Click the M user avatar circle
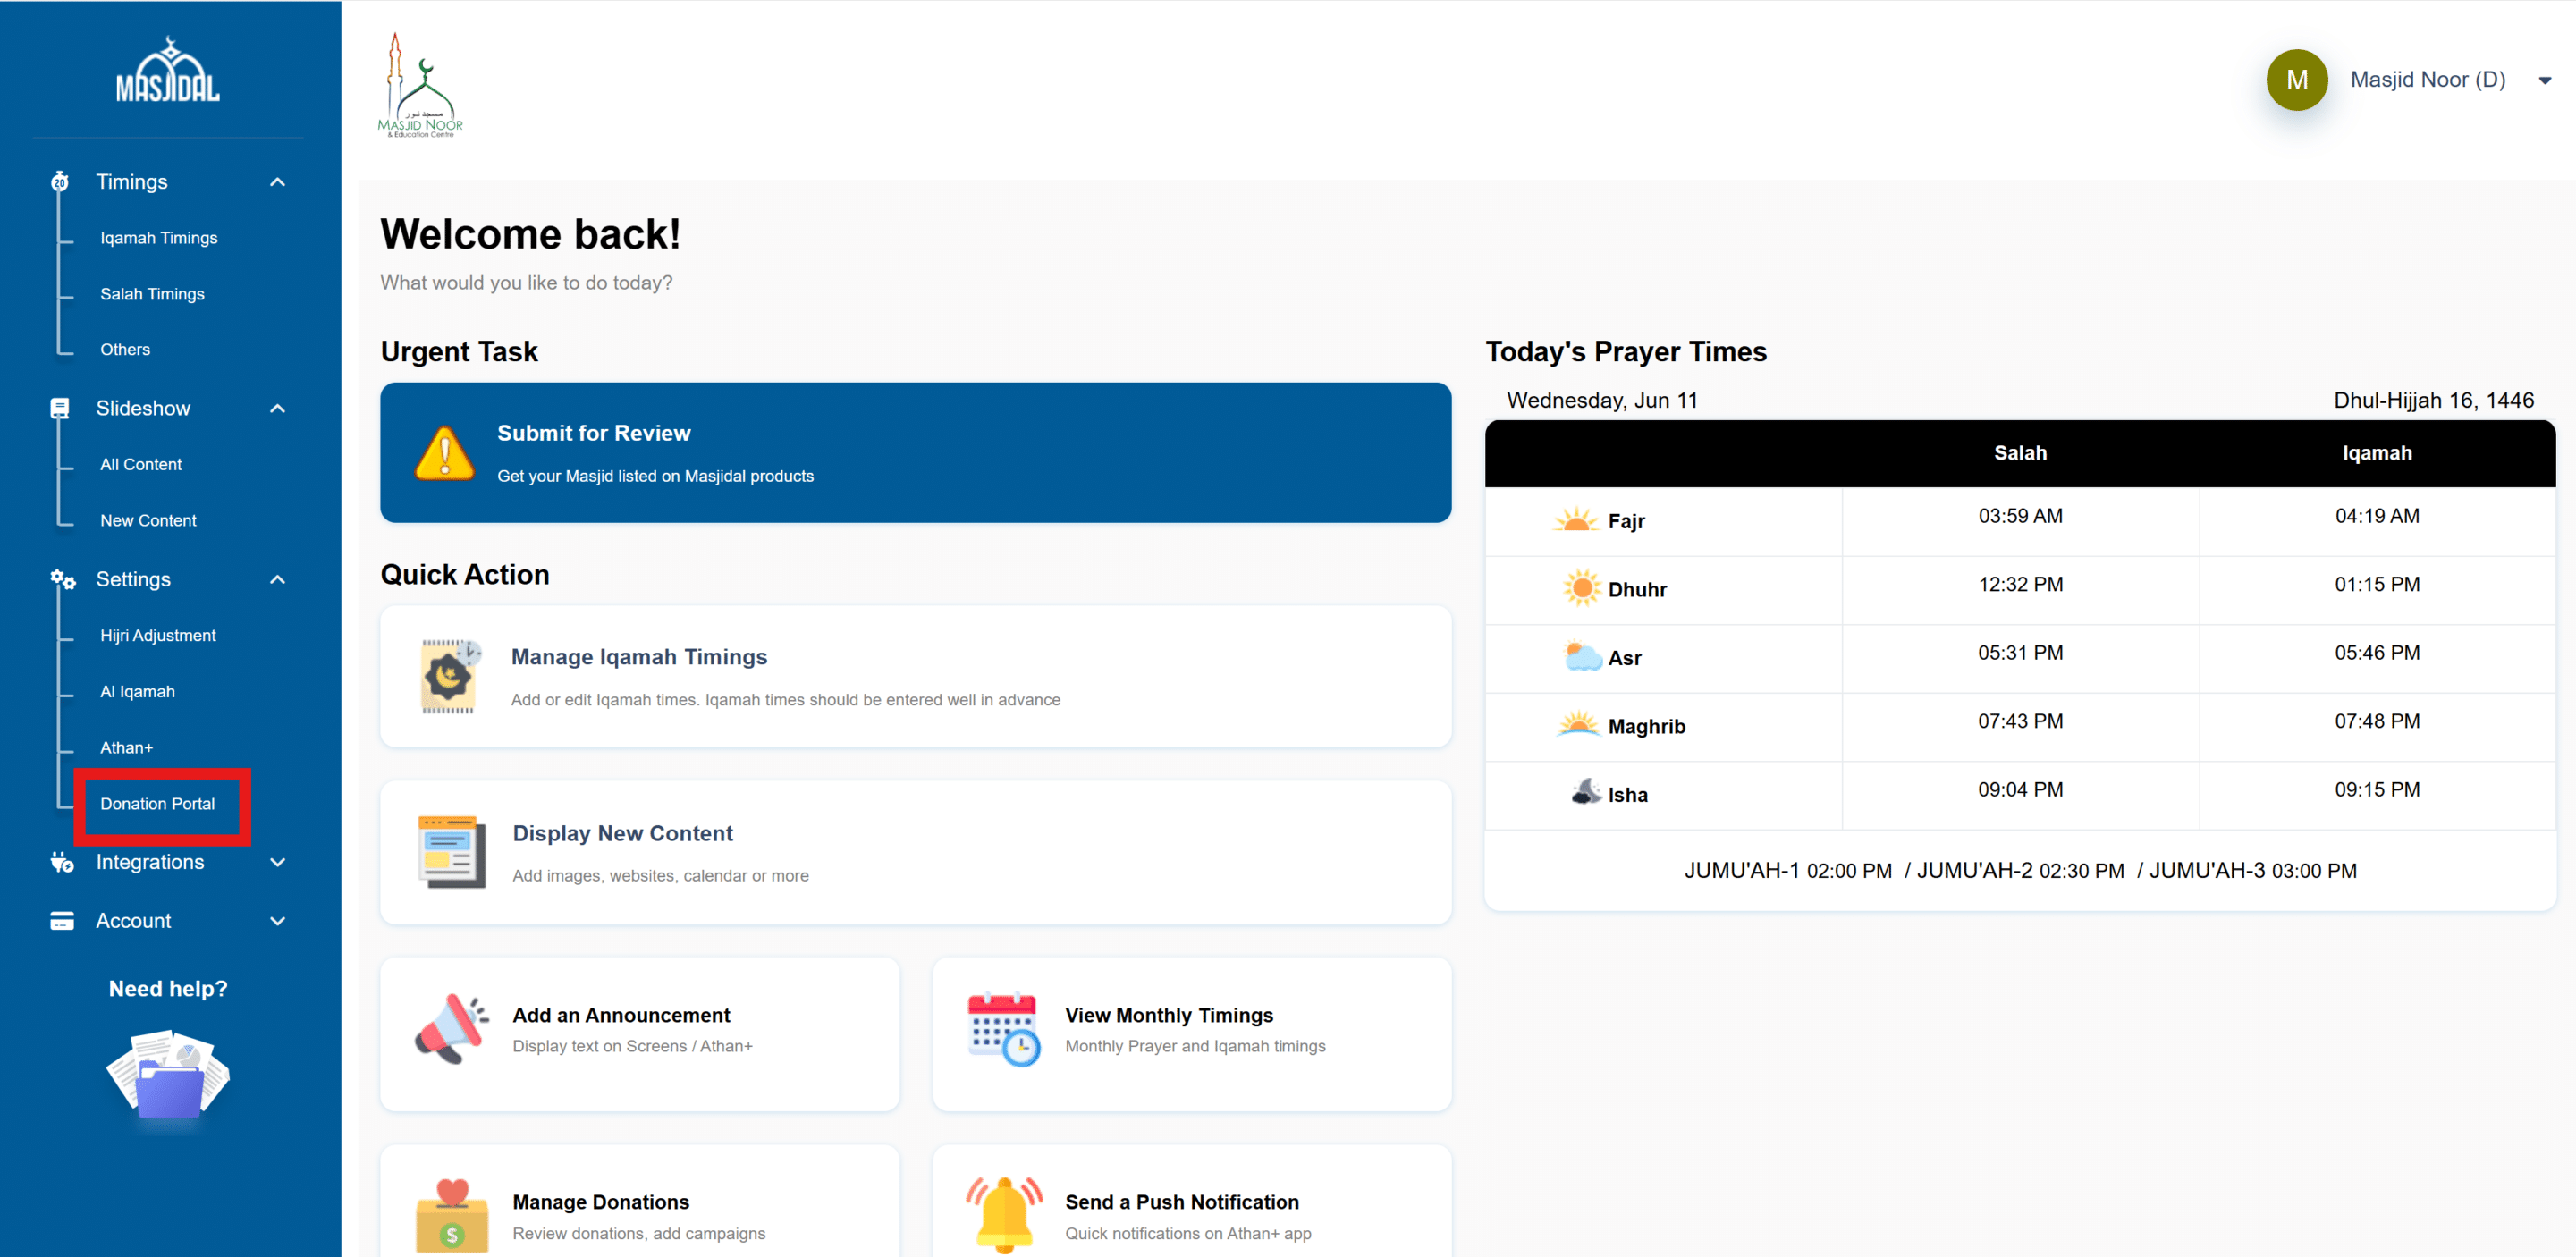 point(2296,80)
